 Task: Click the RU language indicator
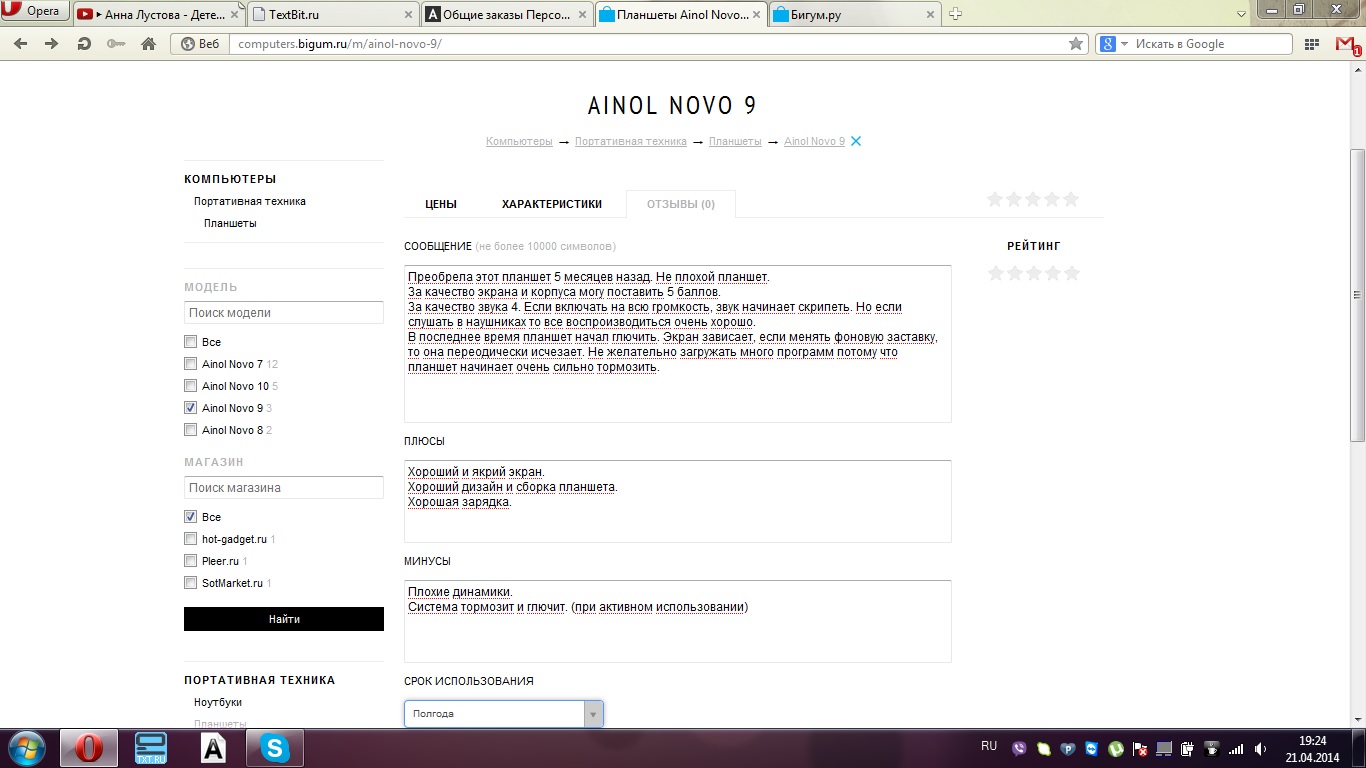click(x=989, y=746)
